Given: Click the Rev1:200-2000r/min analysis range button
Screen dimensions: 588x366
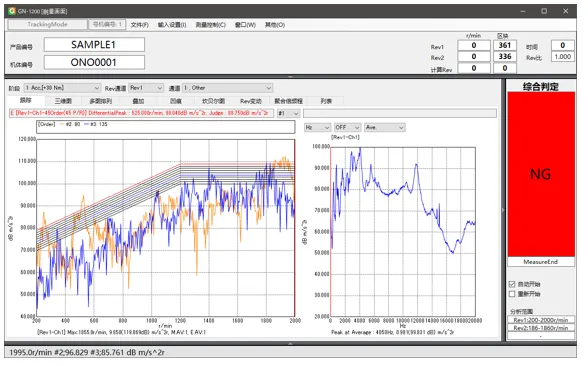Looking at the screenshot, I should coord(541,320).
